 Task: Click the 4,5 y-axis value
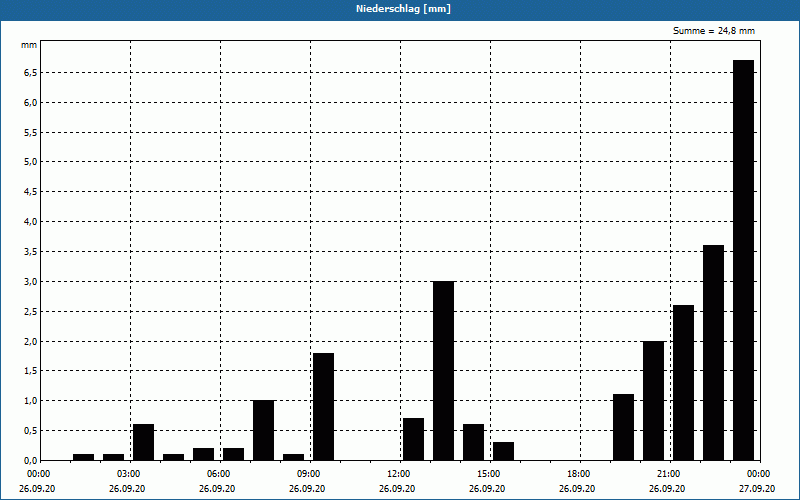(31, 192)
